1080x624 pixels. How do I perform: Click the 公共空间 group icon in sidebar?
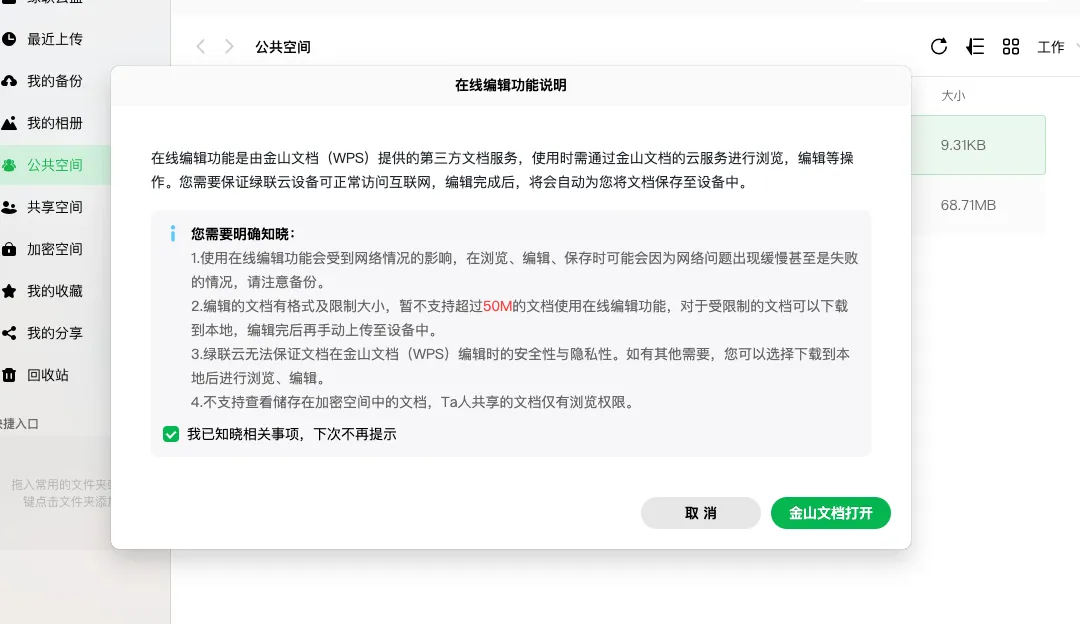(9, 165)
